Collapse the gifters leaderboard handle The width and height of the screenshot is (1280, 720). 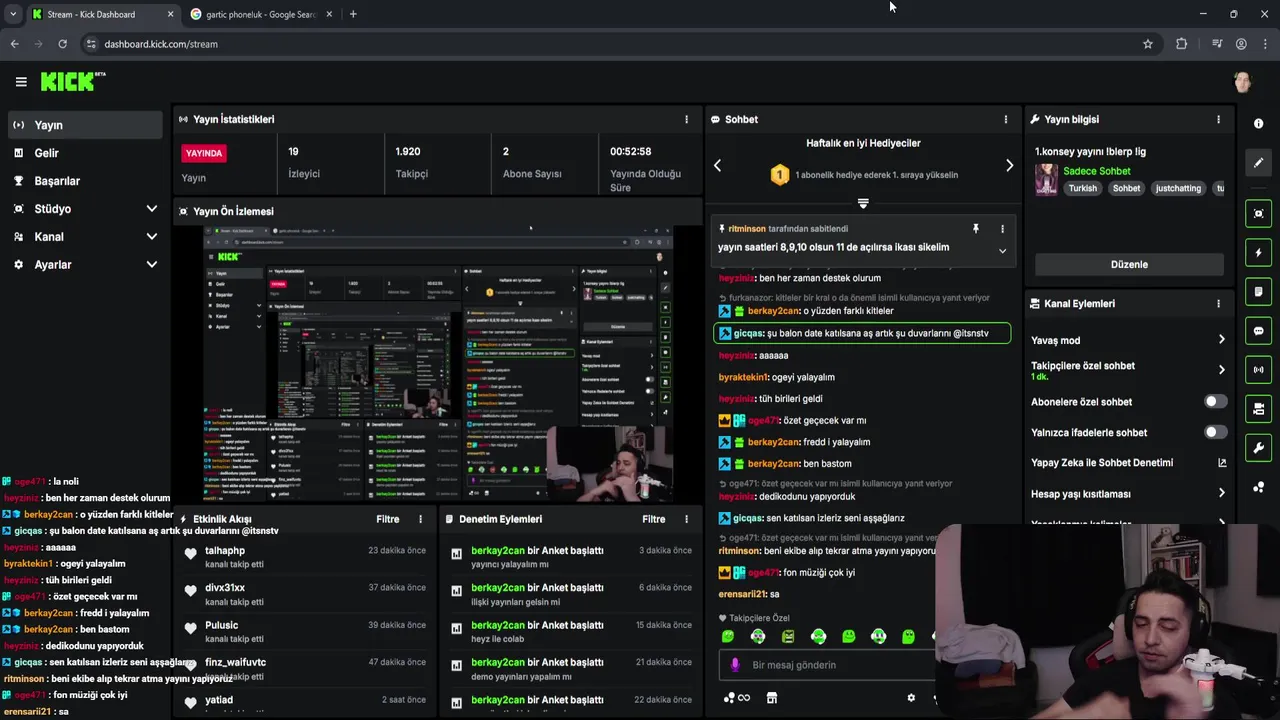click(863, 203)
